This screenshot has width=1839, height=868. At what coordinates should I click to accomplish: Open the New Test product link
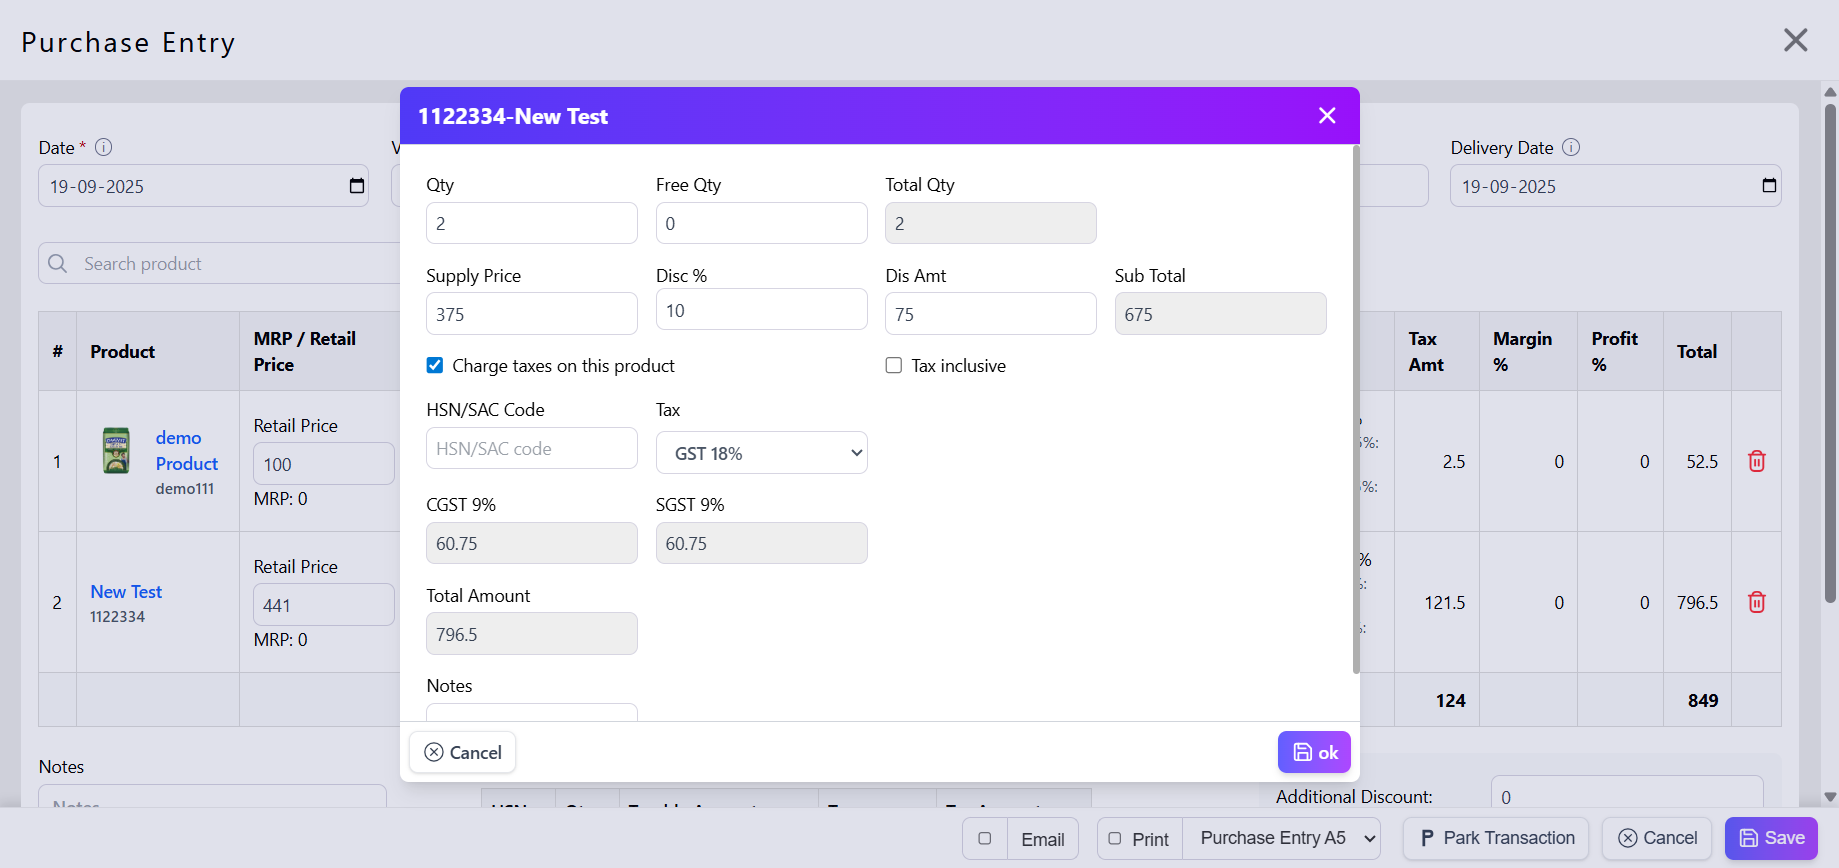126,592
